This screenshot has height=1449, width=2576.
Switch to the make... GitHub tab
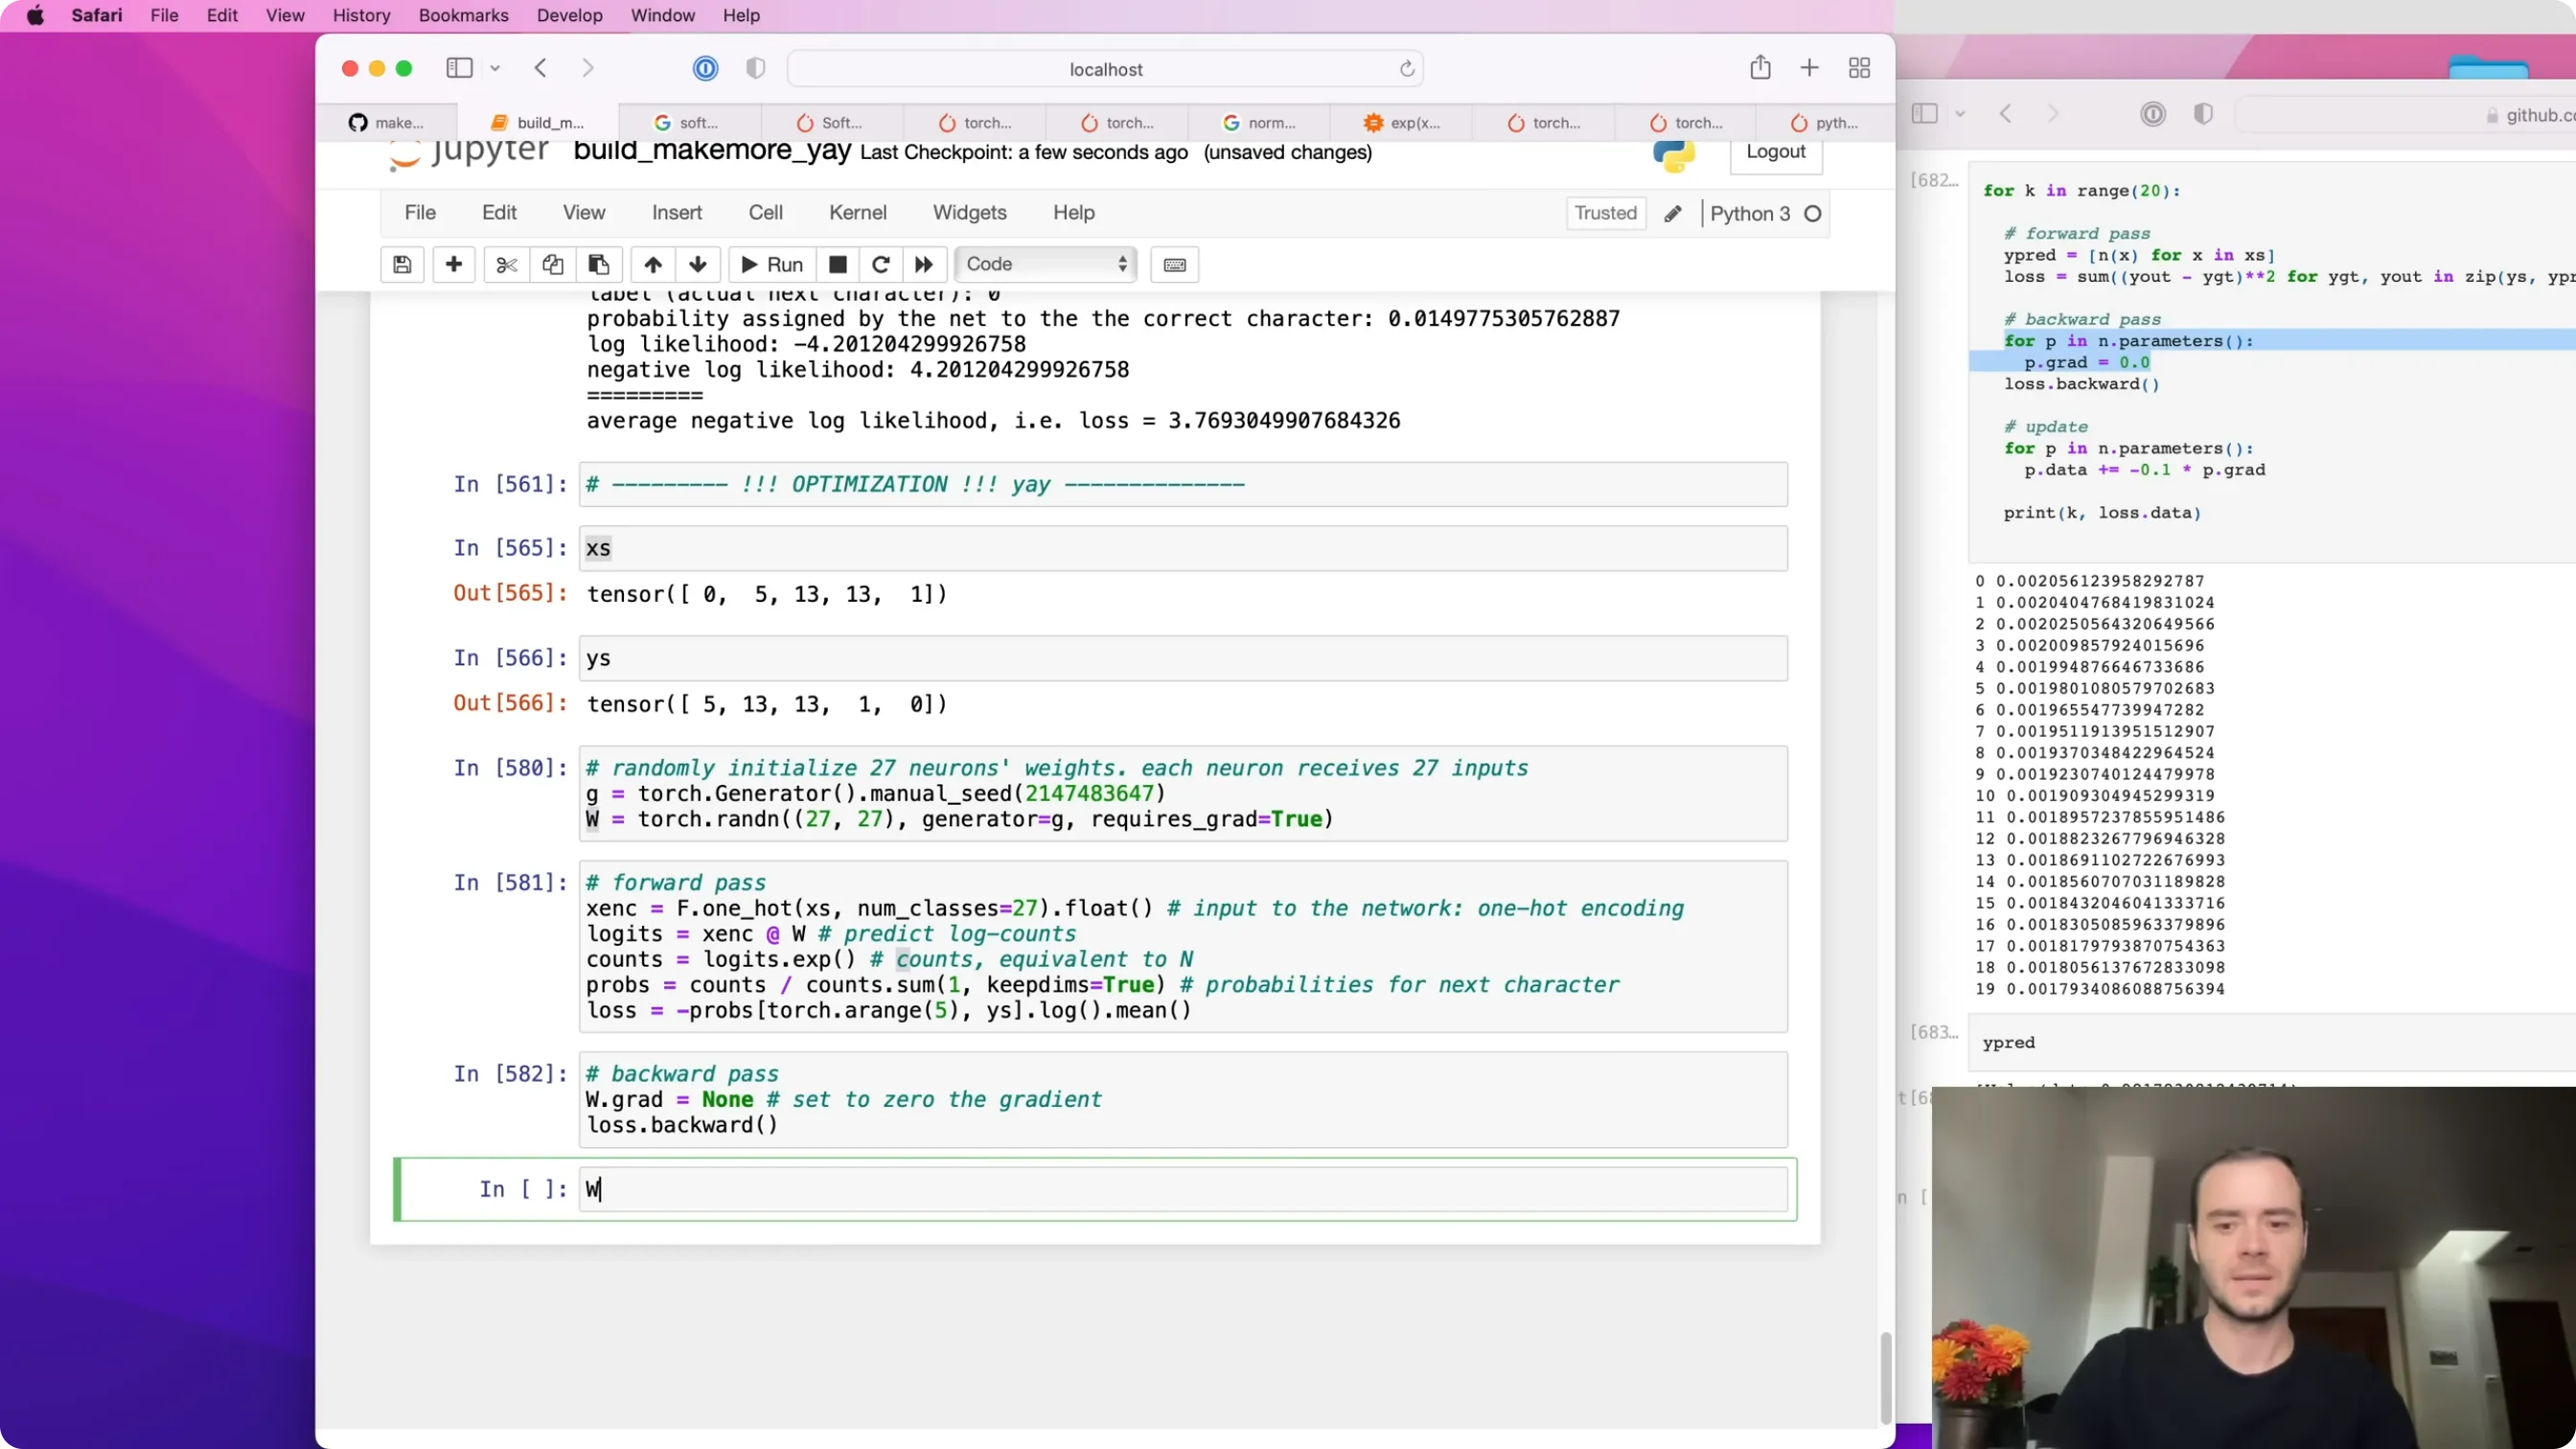[386, 123]
